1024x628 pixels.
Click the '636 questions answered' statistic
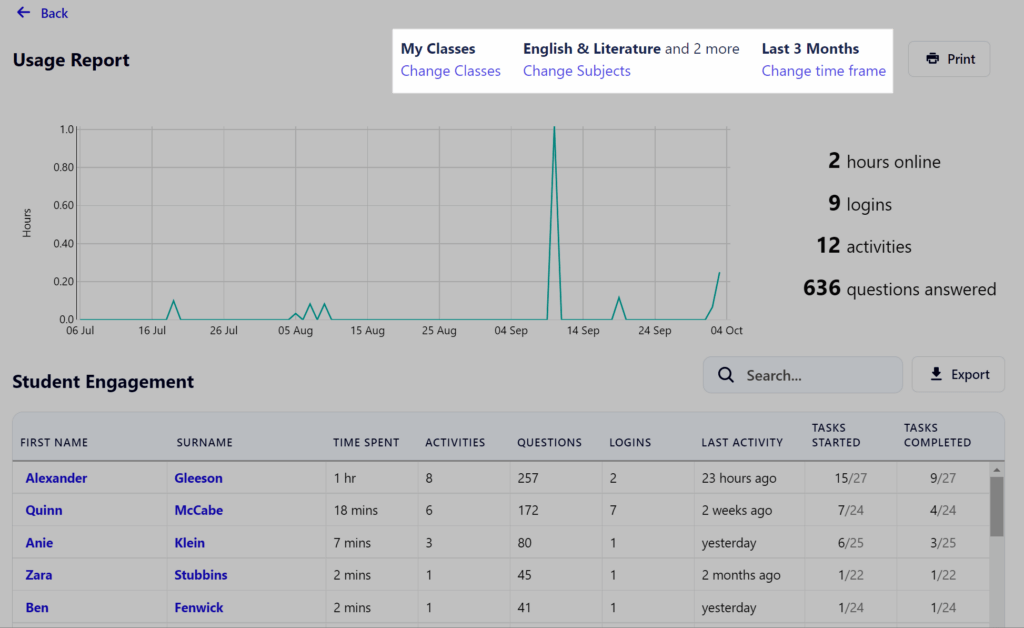click(x=899, y=288)
